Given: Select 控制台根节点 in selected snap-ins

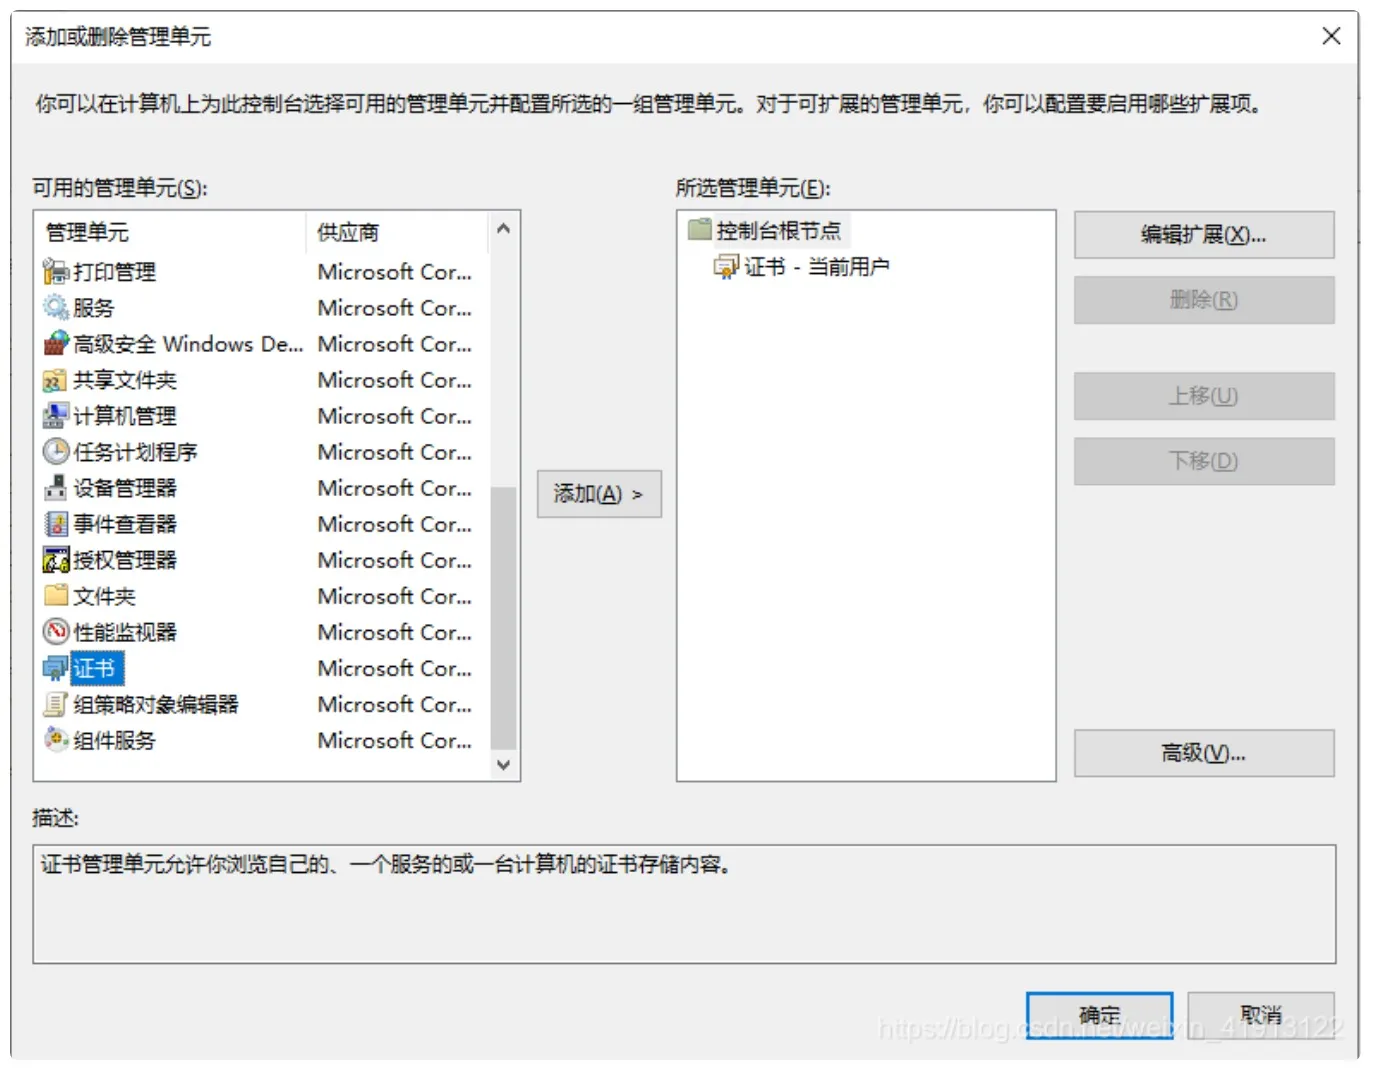Looking at the screenshot, I should click(778, 230).
